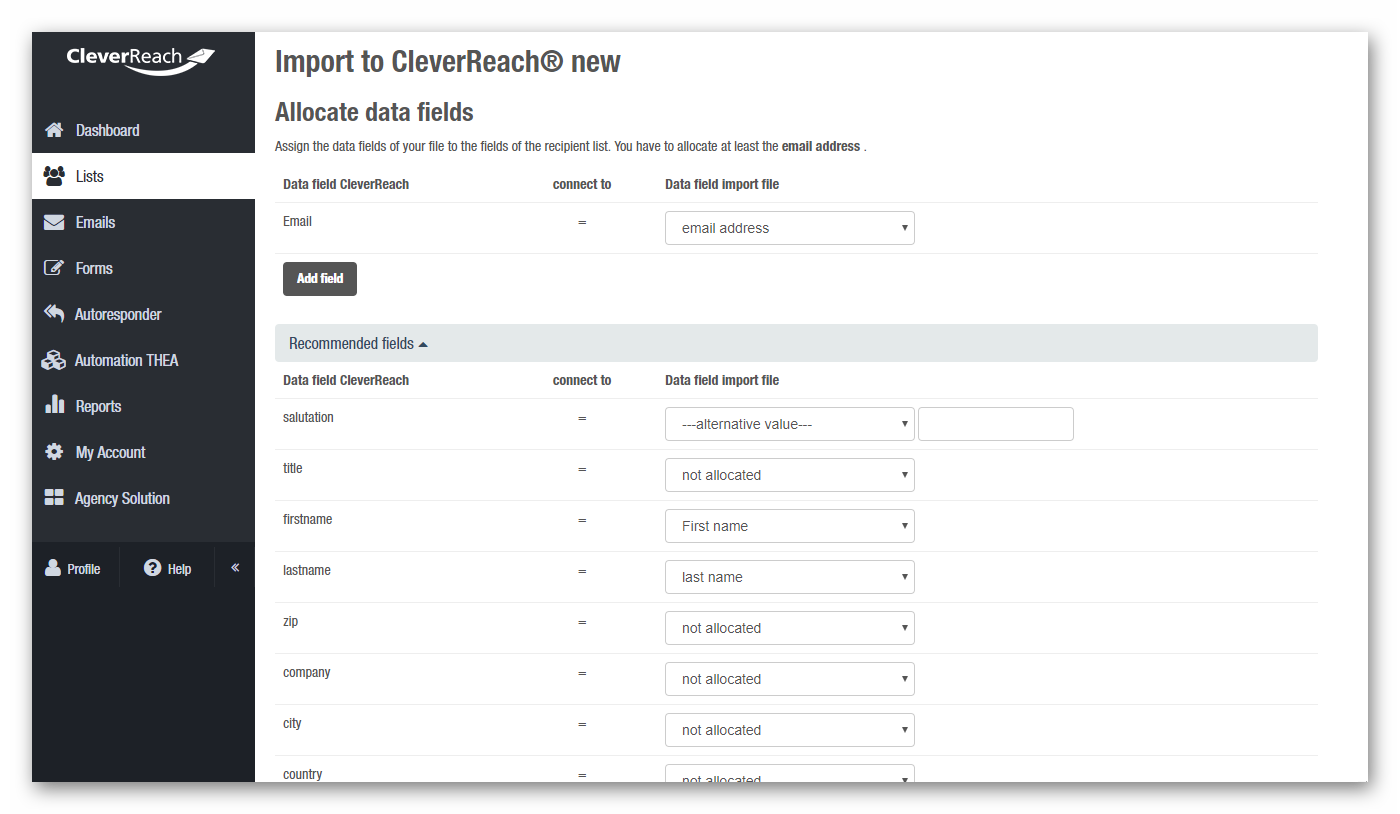Open the zip field dropdown
The width and height of the screenshot is (1400, 814).
click(790, 628)
